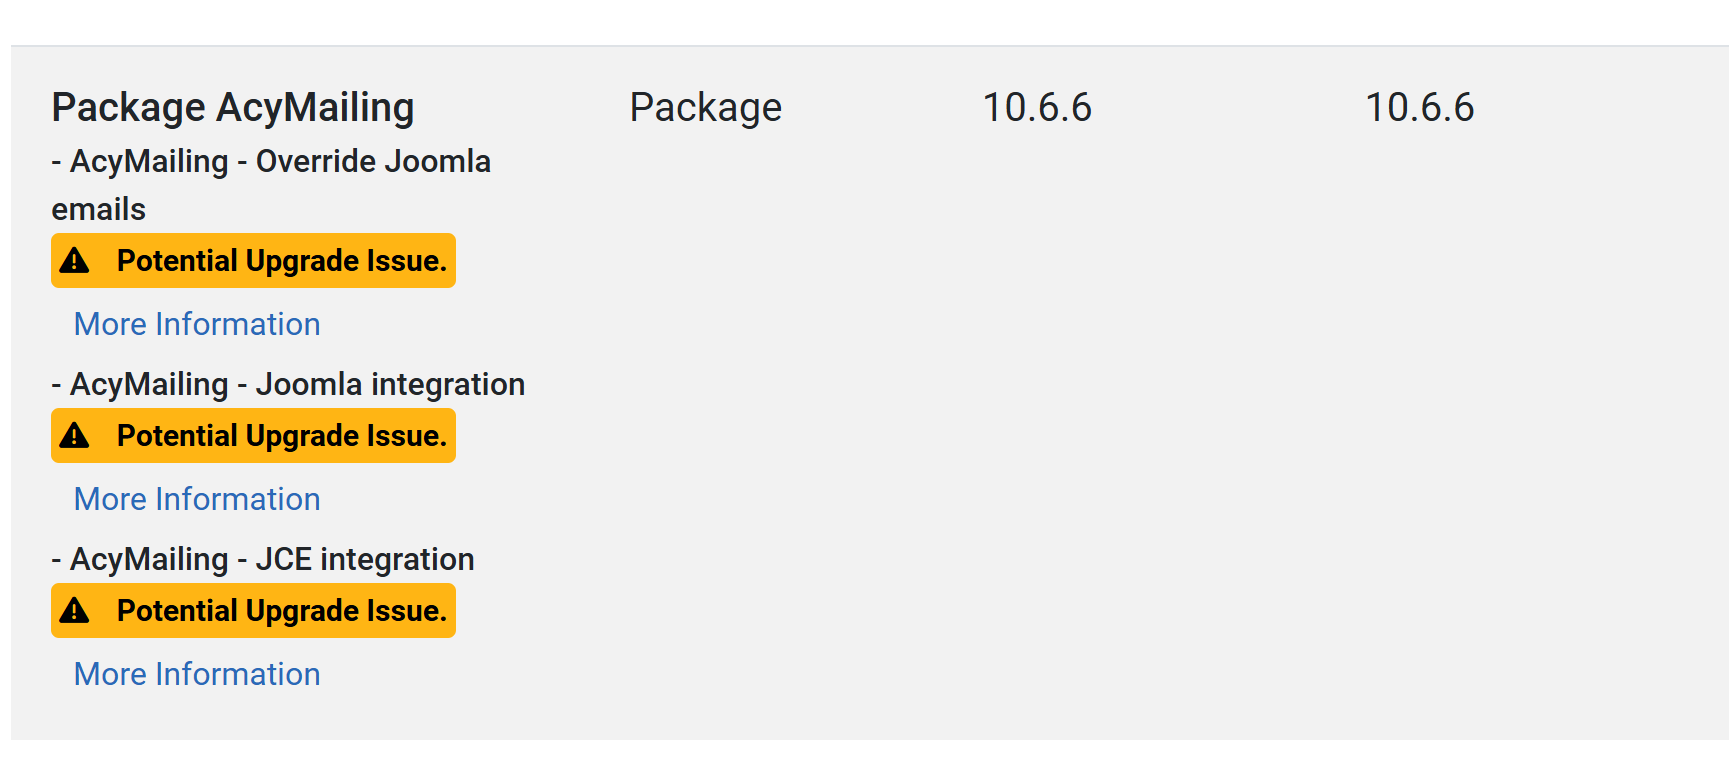Click the Package type cell
Screen dimensions: 1729x776
point(705,108)
